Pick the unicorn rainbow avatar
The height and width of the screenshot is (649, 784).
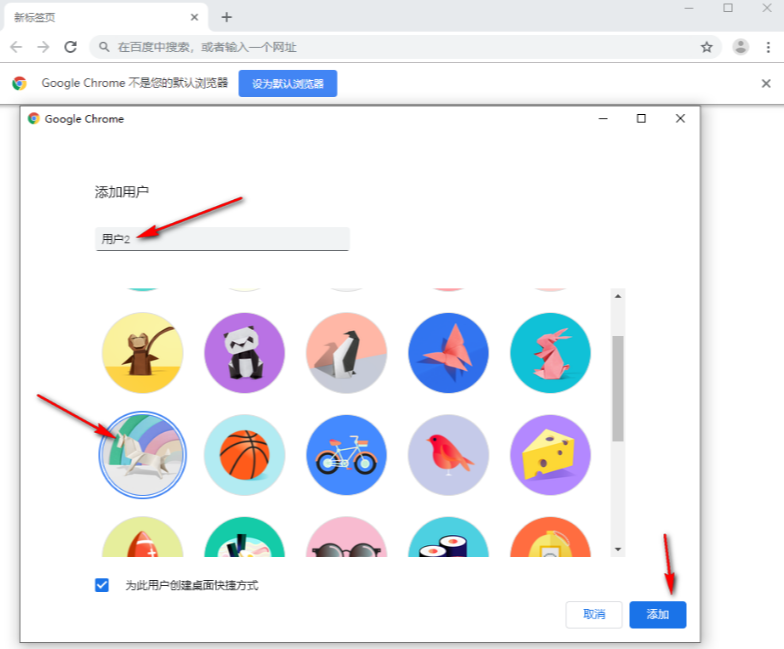click(142, 455)
